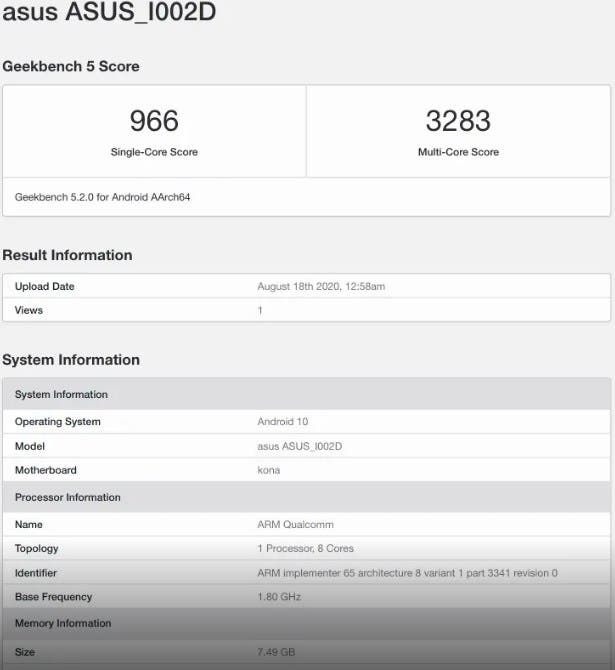615x670 pixels.
Task: Select the kona motherboard value
Action: pos(269,470)
